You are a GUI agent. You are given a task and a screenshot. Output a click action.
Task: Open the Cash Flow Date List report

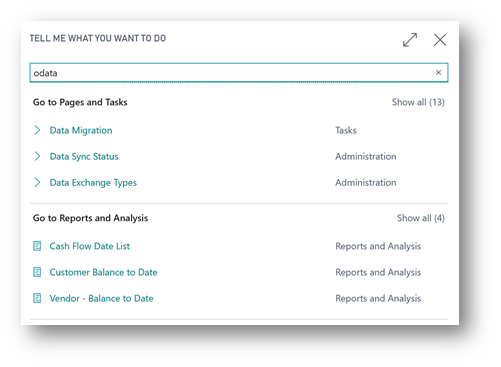point(90,246)
